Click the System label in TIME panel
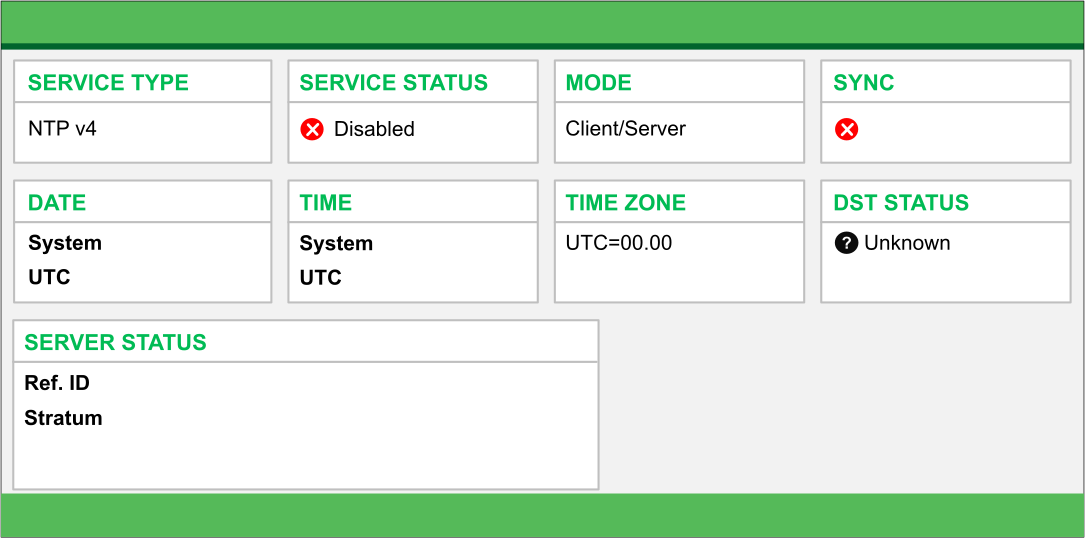This screenshot has width=1085, height=538. [336, 243]
